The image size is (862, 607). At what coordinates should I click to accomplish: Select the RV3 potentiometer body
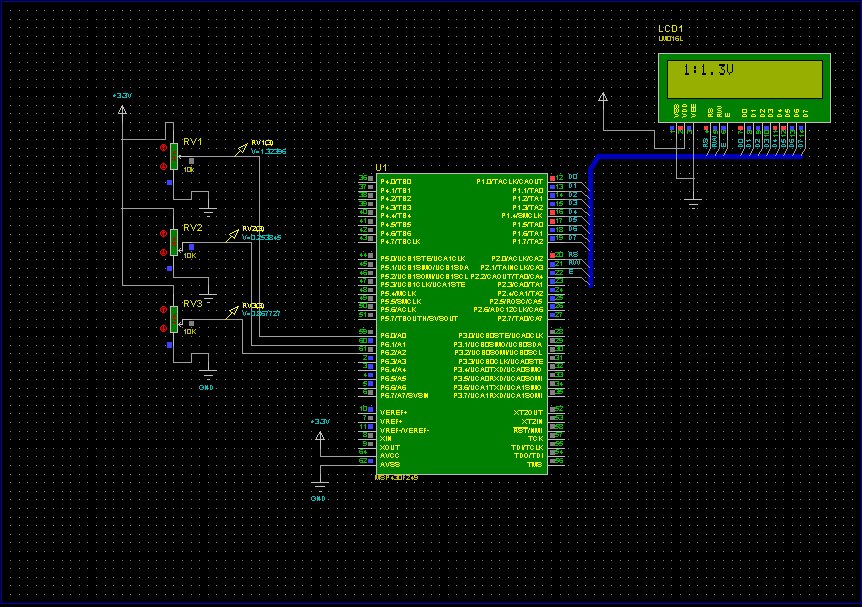[174, 319]
